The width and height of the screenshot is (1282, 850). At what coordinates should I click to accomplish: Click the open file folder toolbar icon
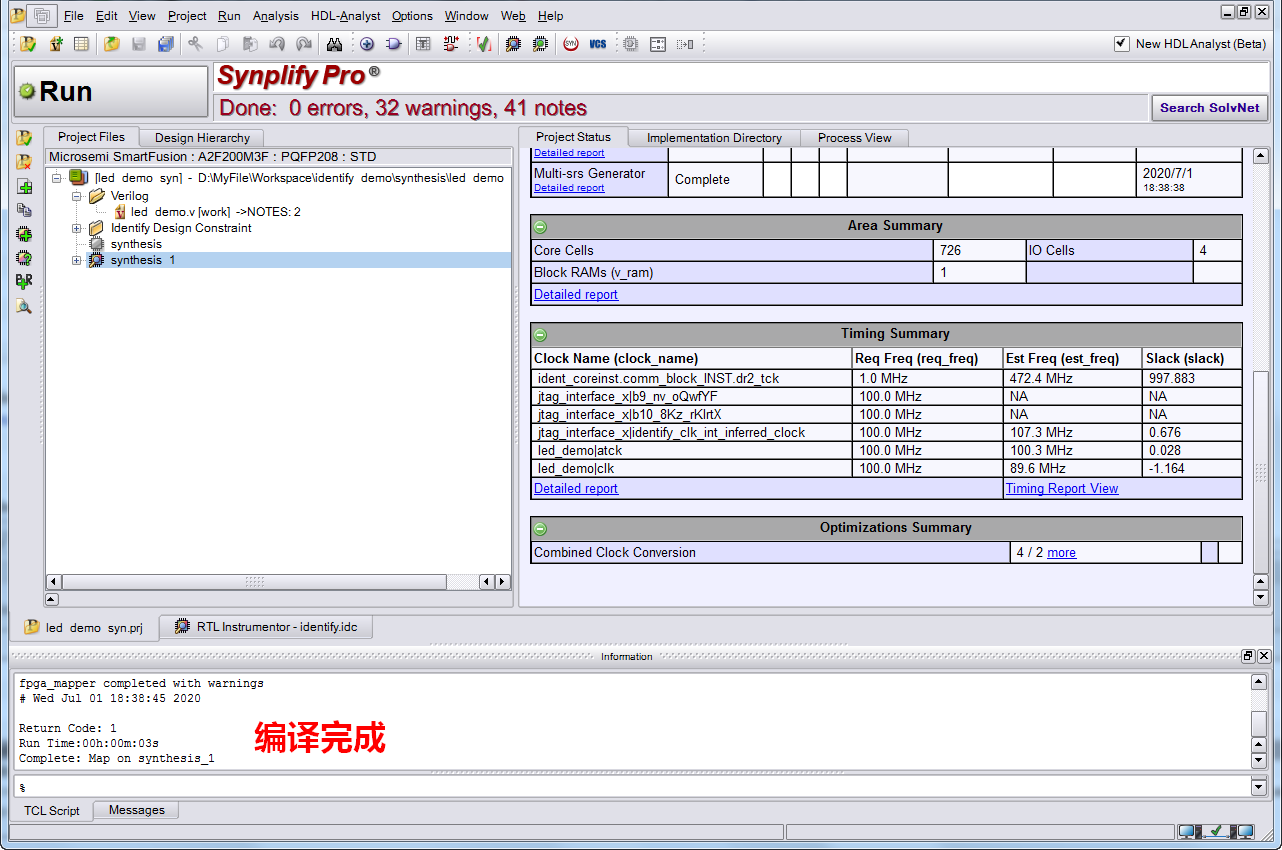[112, 44]
